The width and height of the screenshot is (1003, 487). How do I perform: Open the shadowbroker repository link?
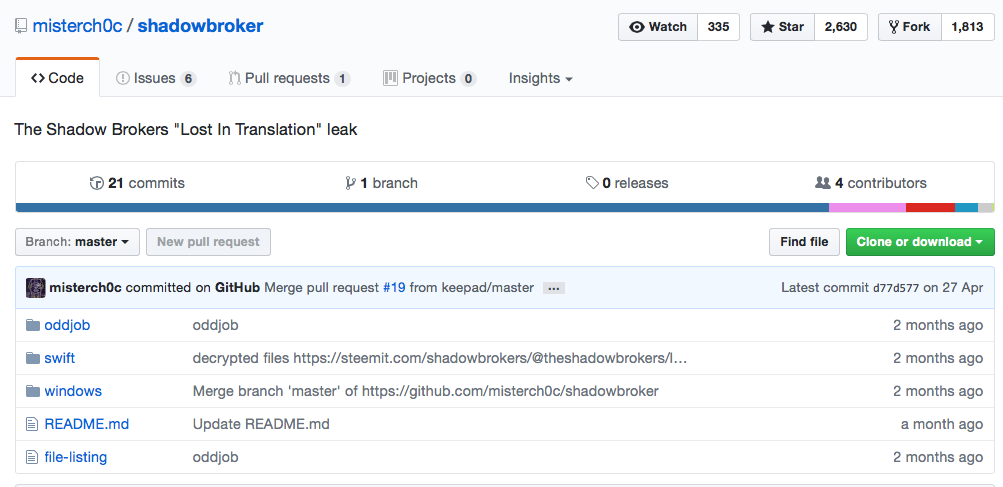click(x=200, y=26)
